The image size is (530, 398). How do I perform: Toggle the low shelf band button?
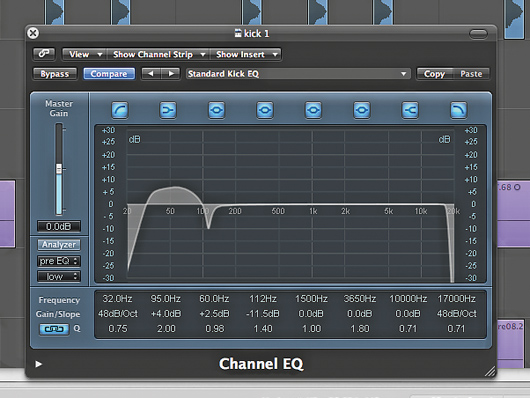pyautogui.click(x=168, y=110)
